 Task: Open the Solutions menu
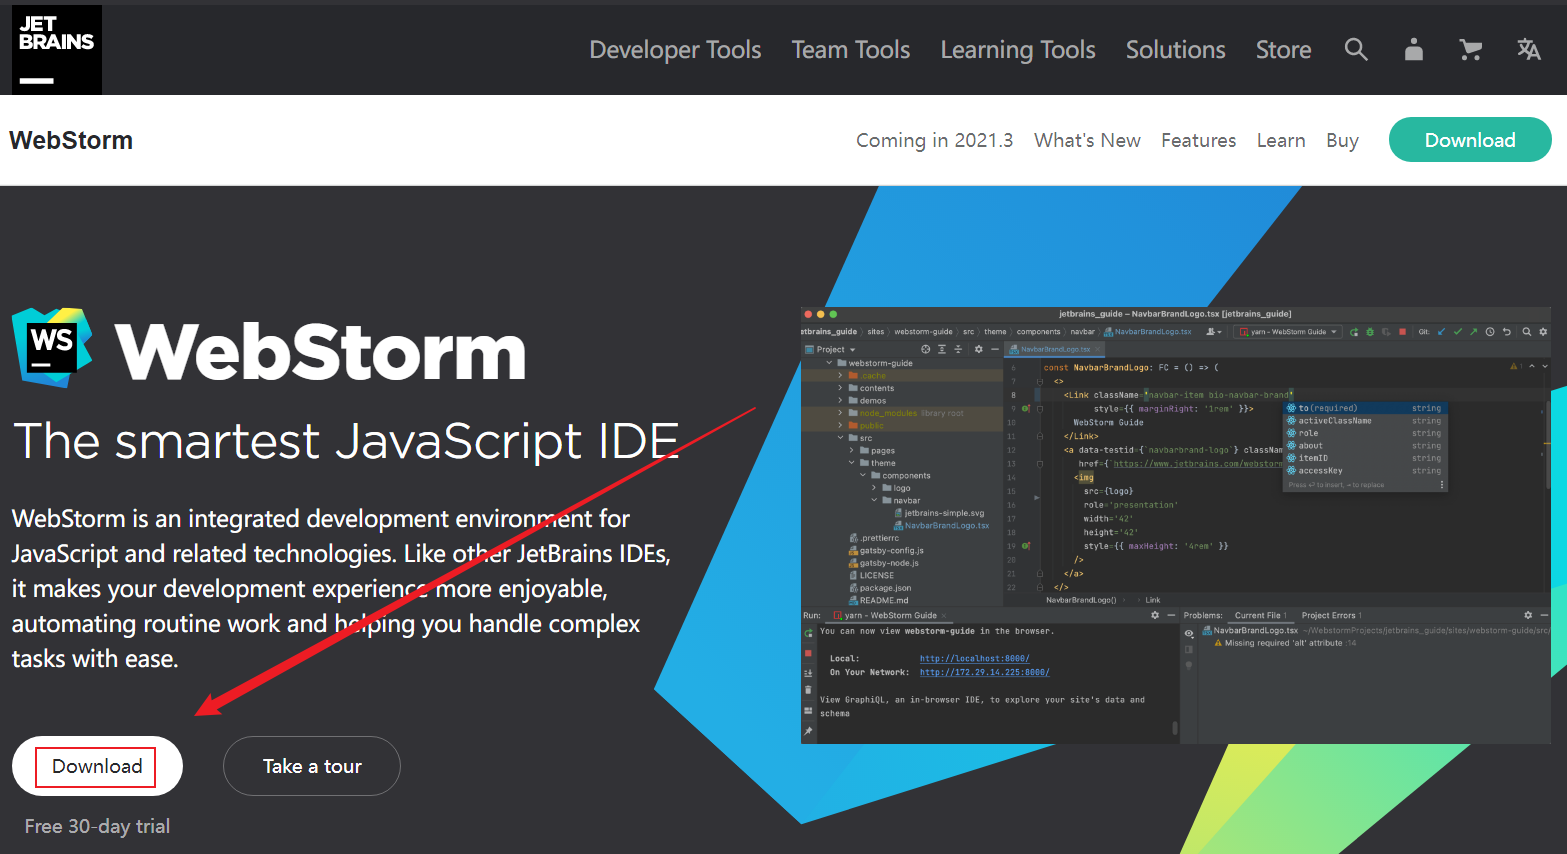tap(1176, 50)
